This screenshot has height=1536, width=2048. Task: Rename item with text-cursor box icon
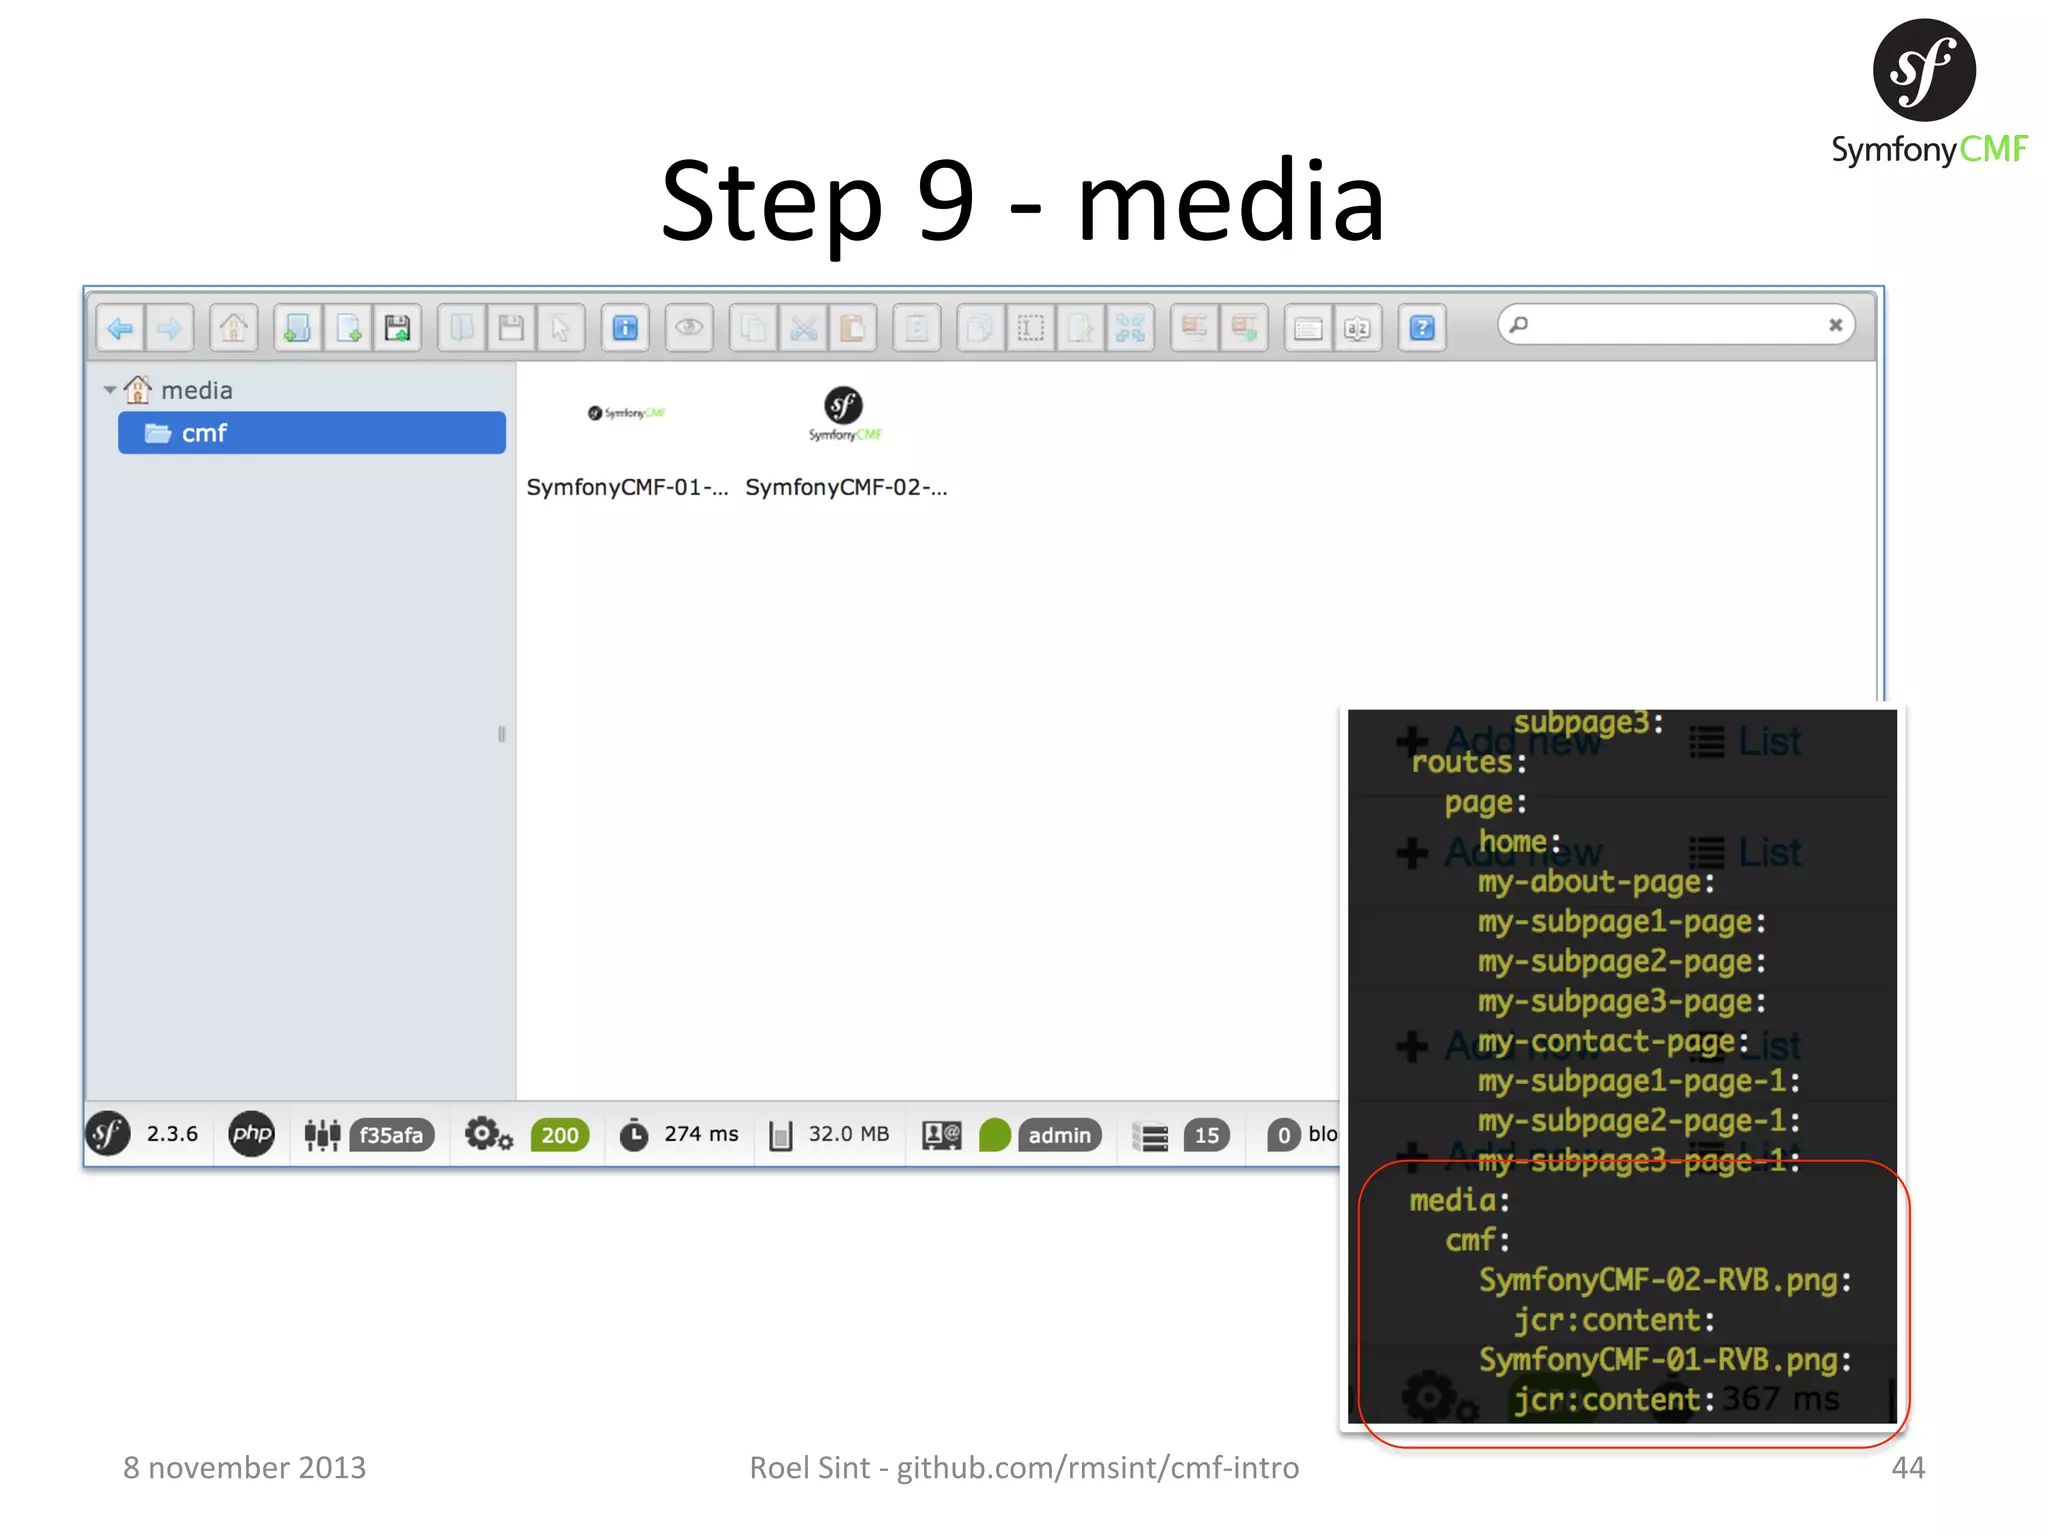point(1031,328)
